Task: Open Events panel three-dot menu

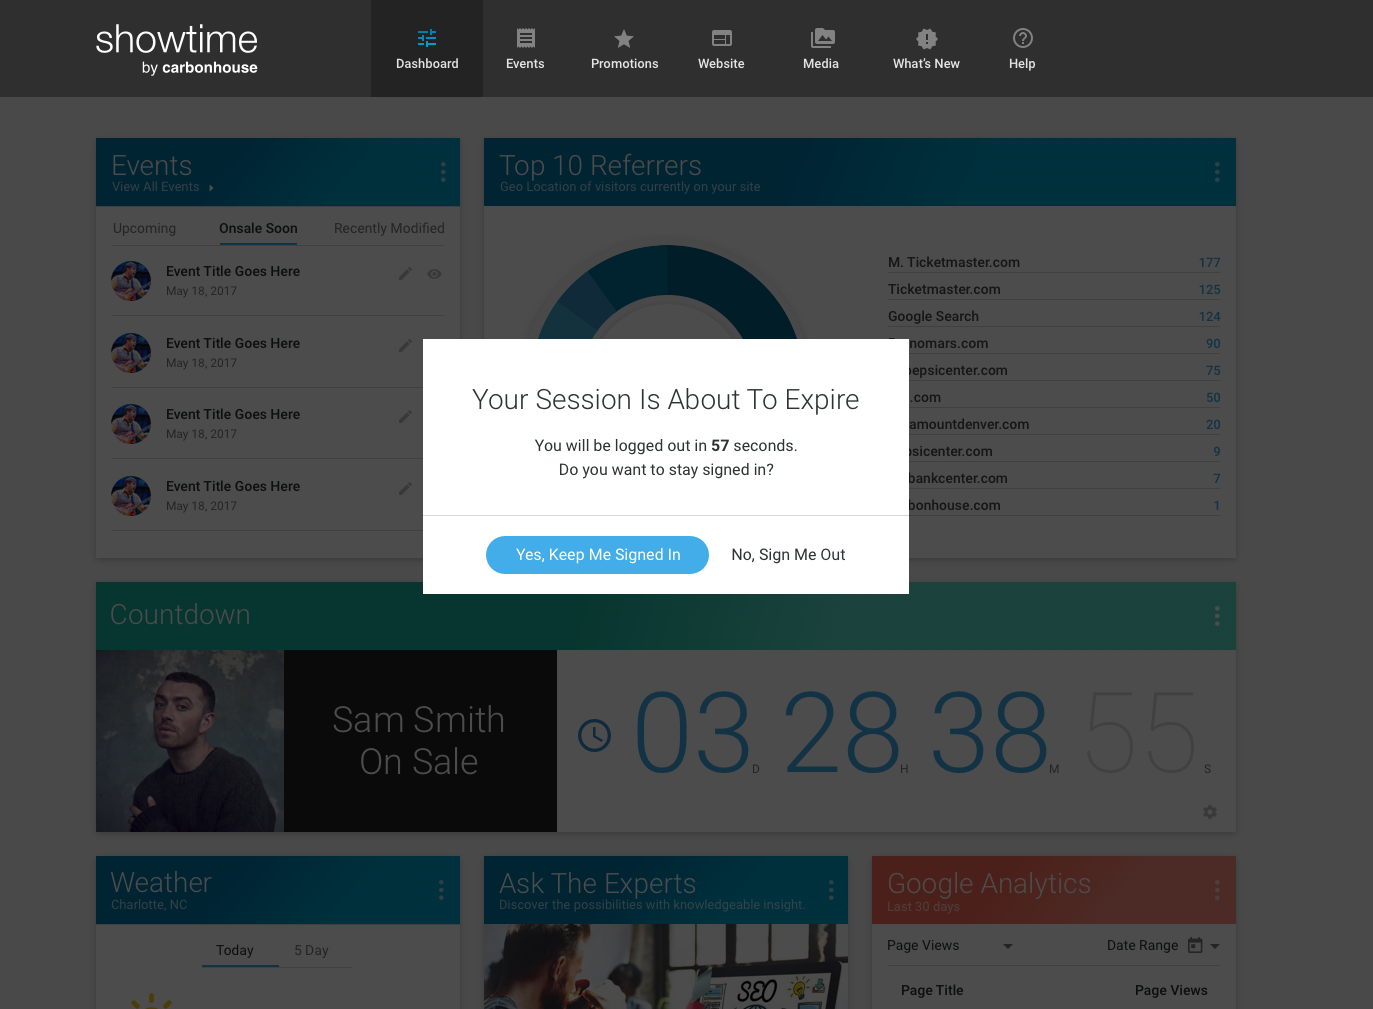Action: [x=443, y=172]
